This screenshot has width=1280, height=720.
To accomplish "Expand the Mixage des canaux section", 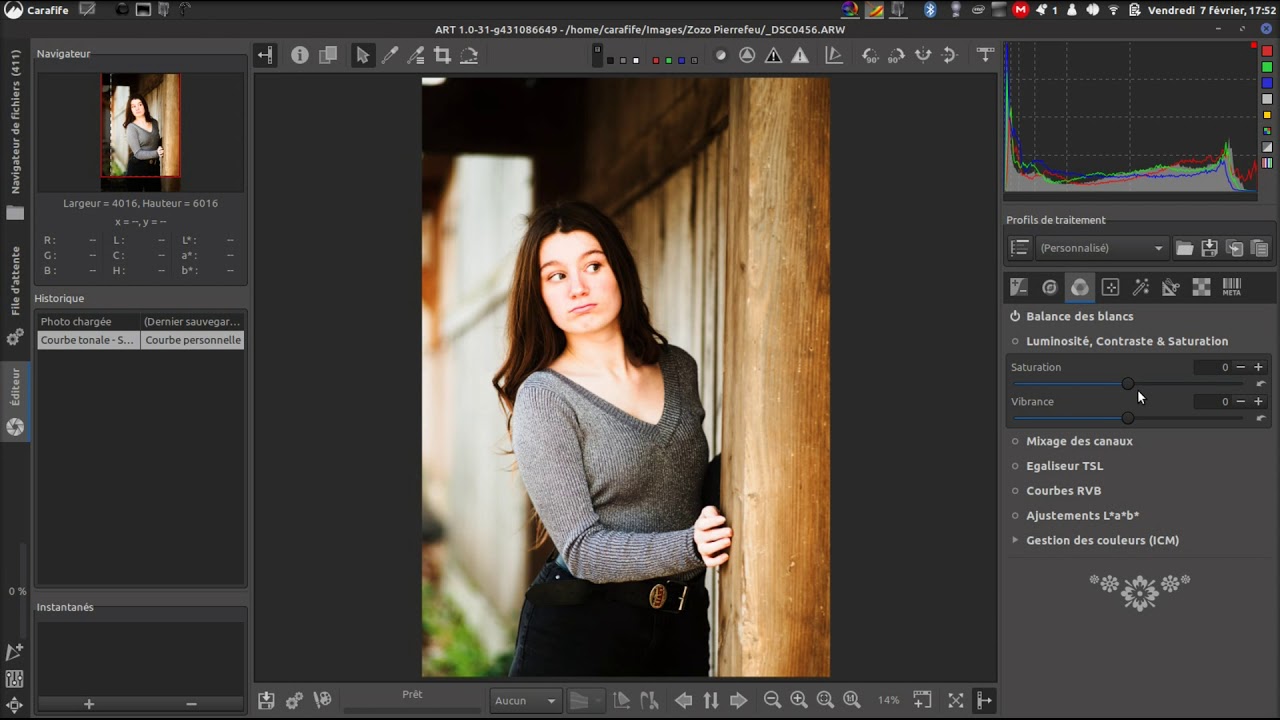I will (1079, 441).
